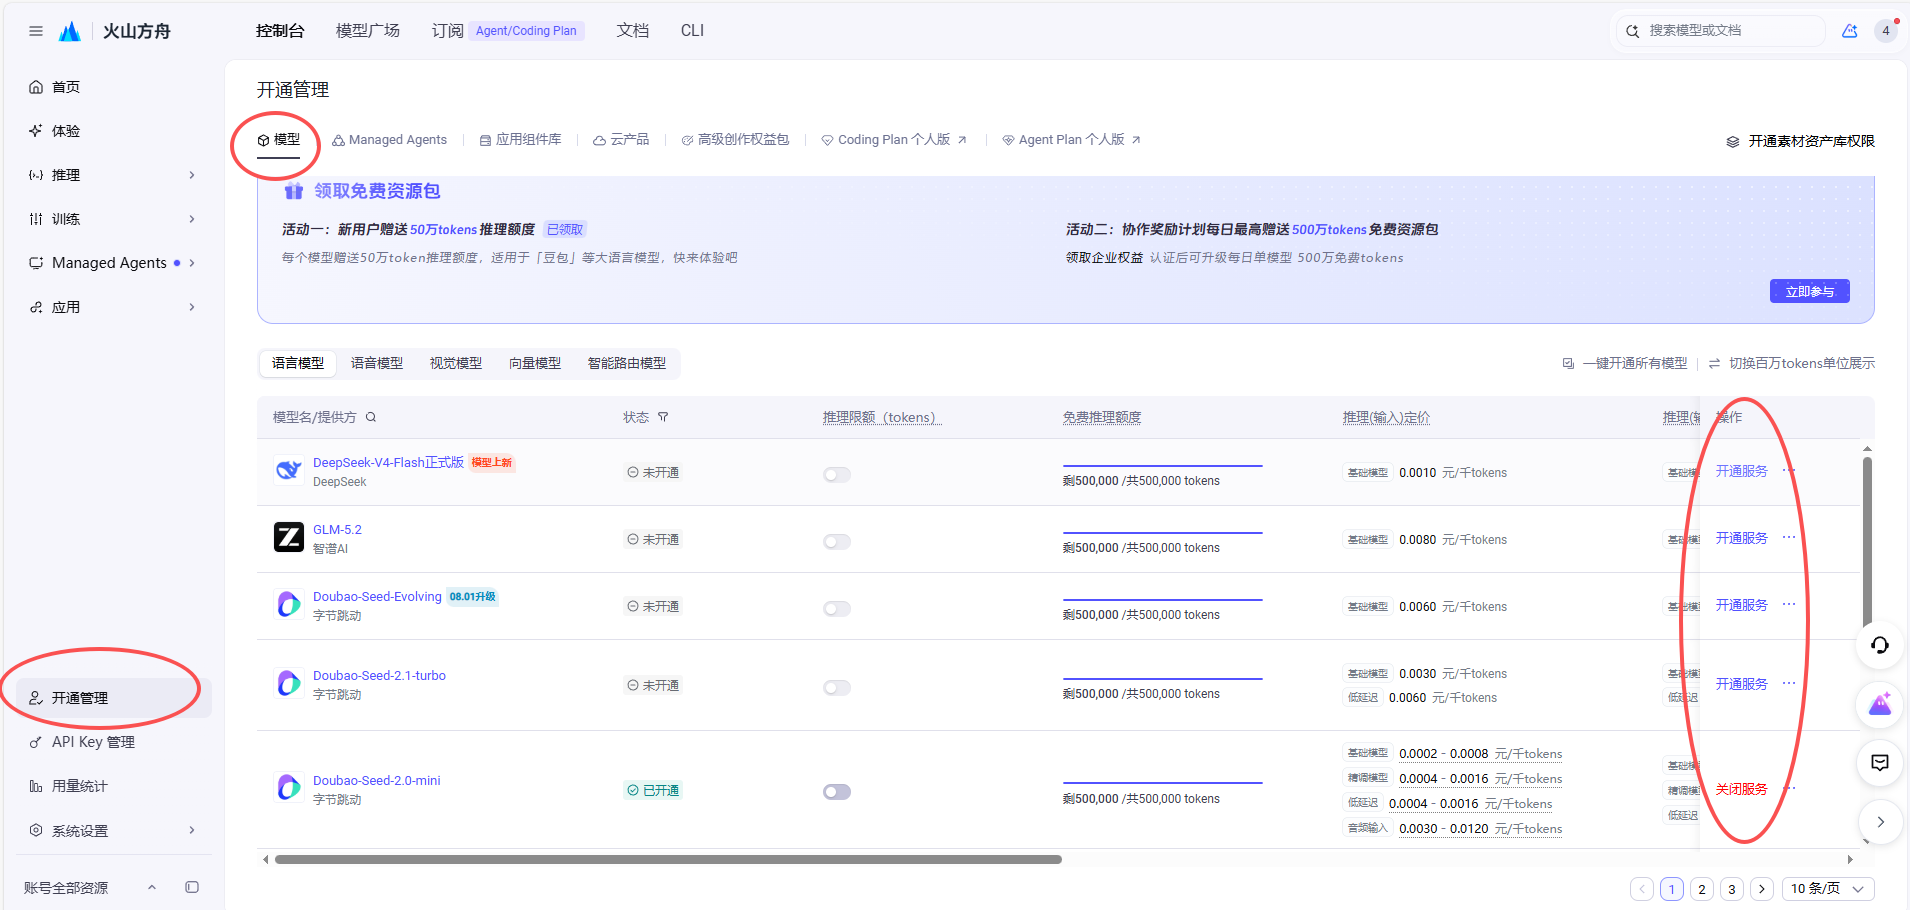Click 切换百万tokens单位展示
This screenshot has height=910, width=1910.
[1792, 363]
